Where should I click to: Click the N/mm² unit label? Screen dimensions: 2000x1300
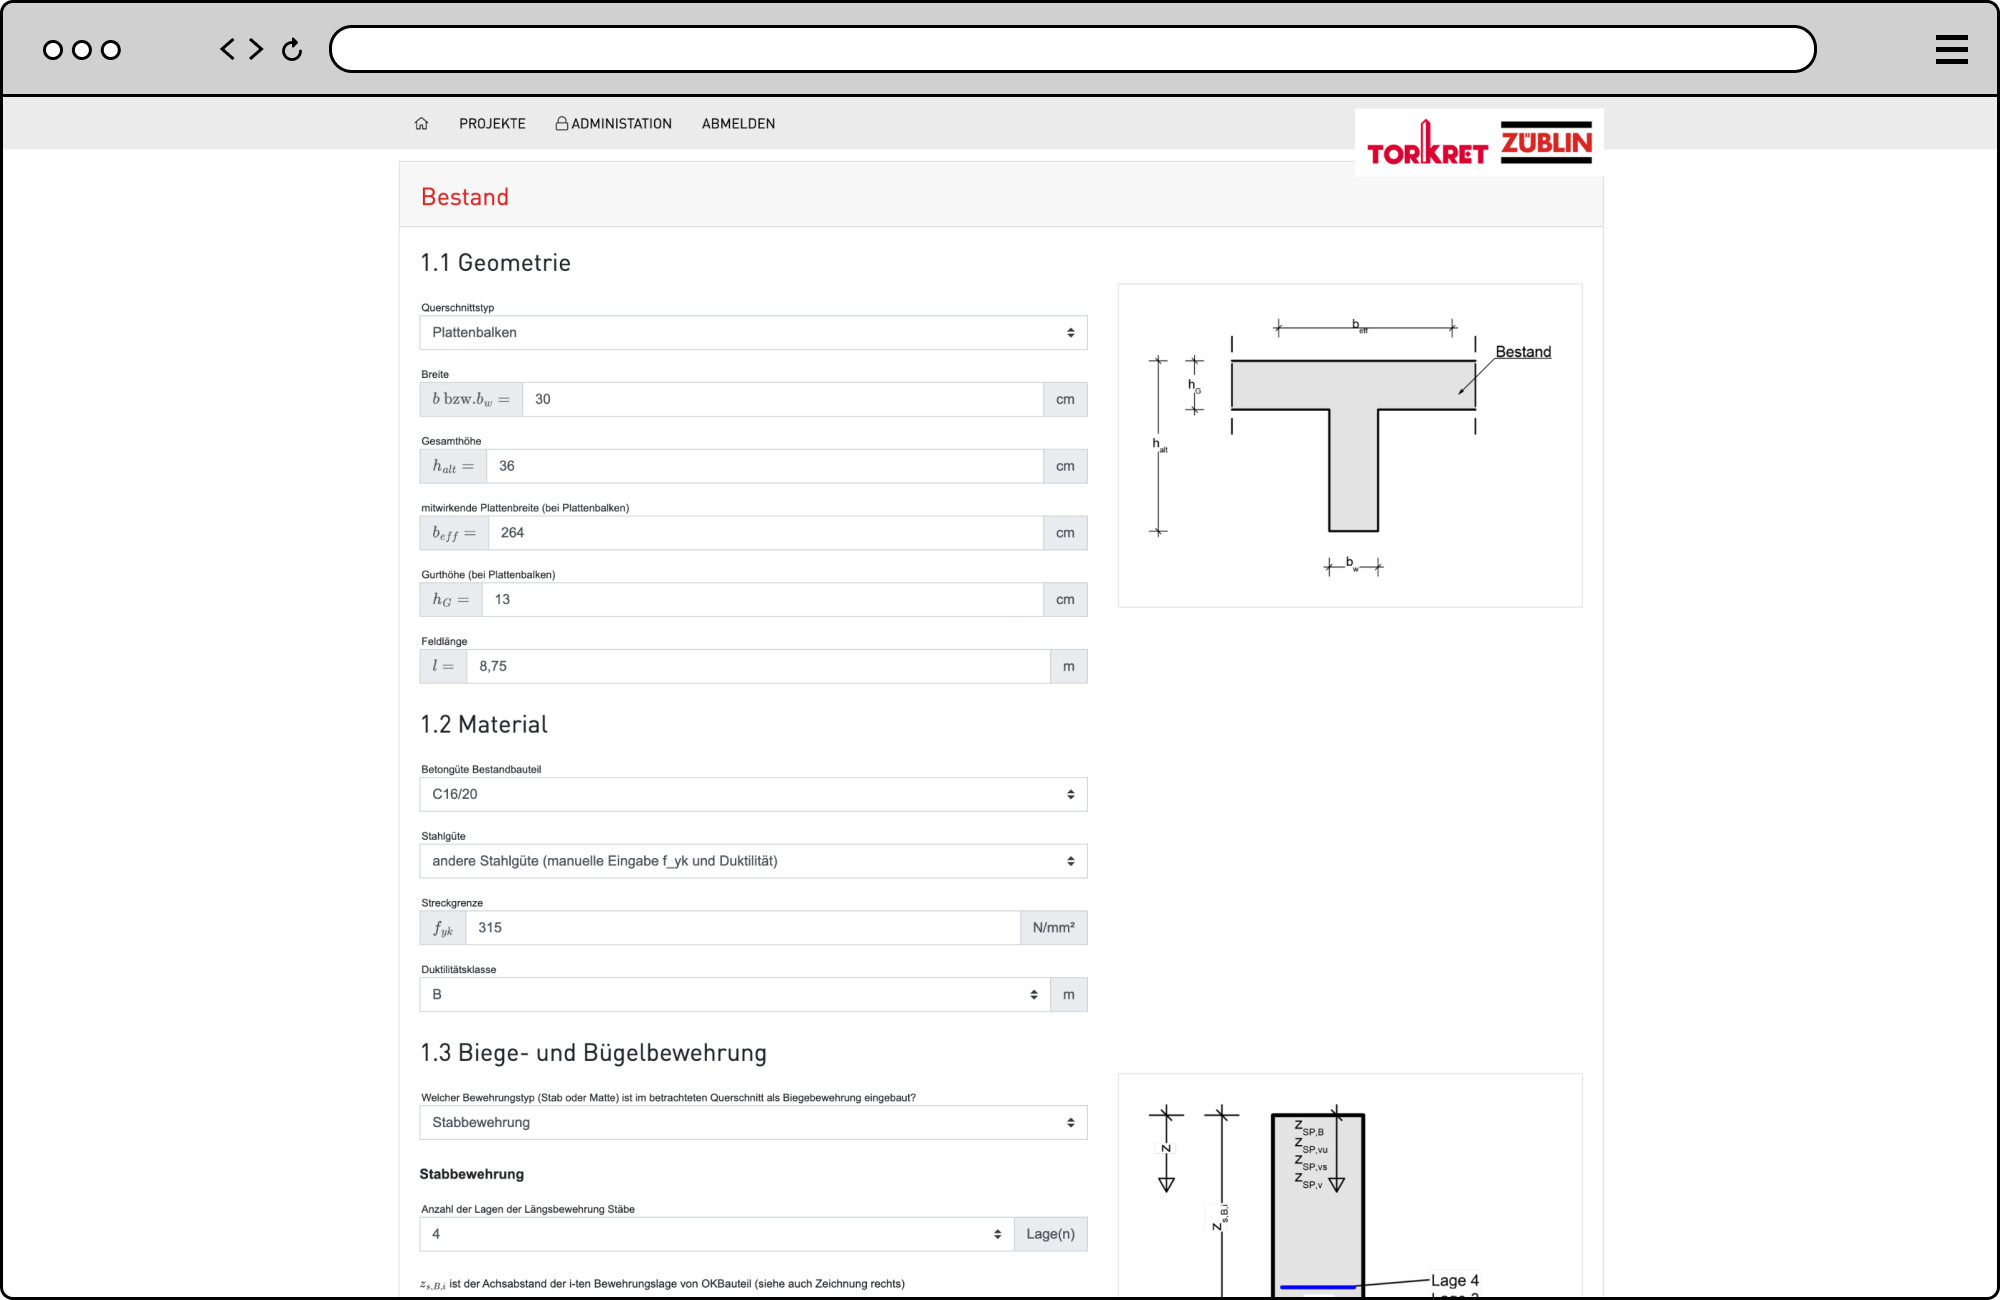click(x=1054, y=928)
